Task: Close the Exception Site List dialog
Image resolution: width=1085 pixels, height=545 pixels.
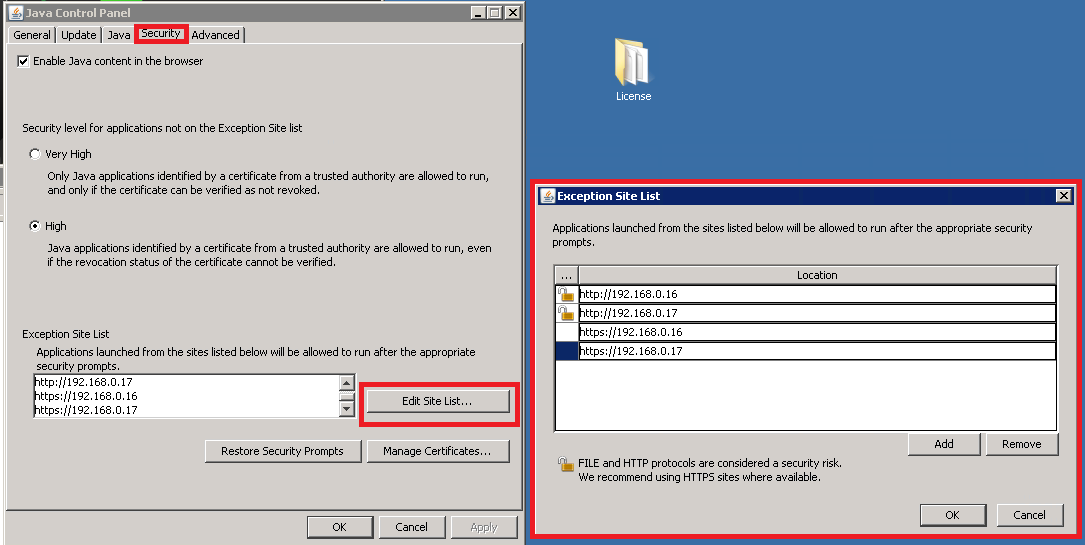Action: [1064, 196]
